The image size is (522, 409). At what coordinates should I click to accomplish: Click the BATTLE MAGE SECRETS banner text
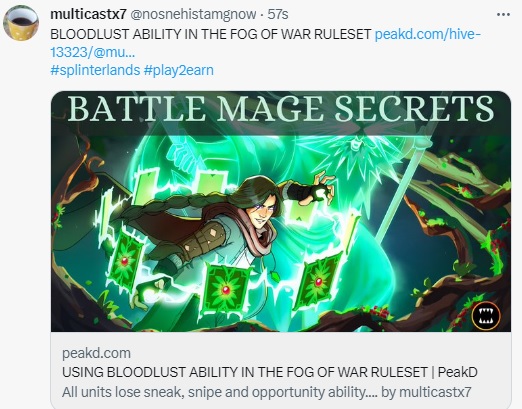tap(281, 109)
